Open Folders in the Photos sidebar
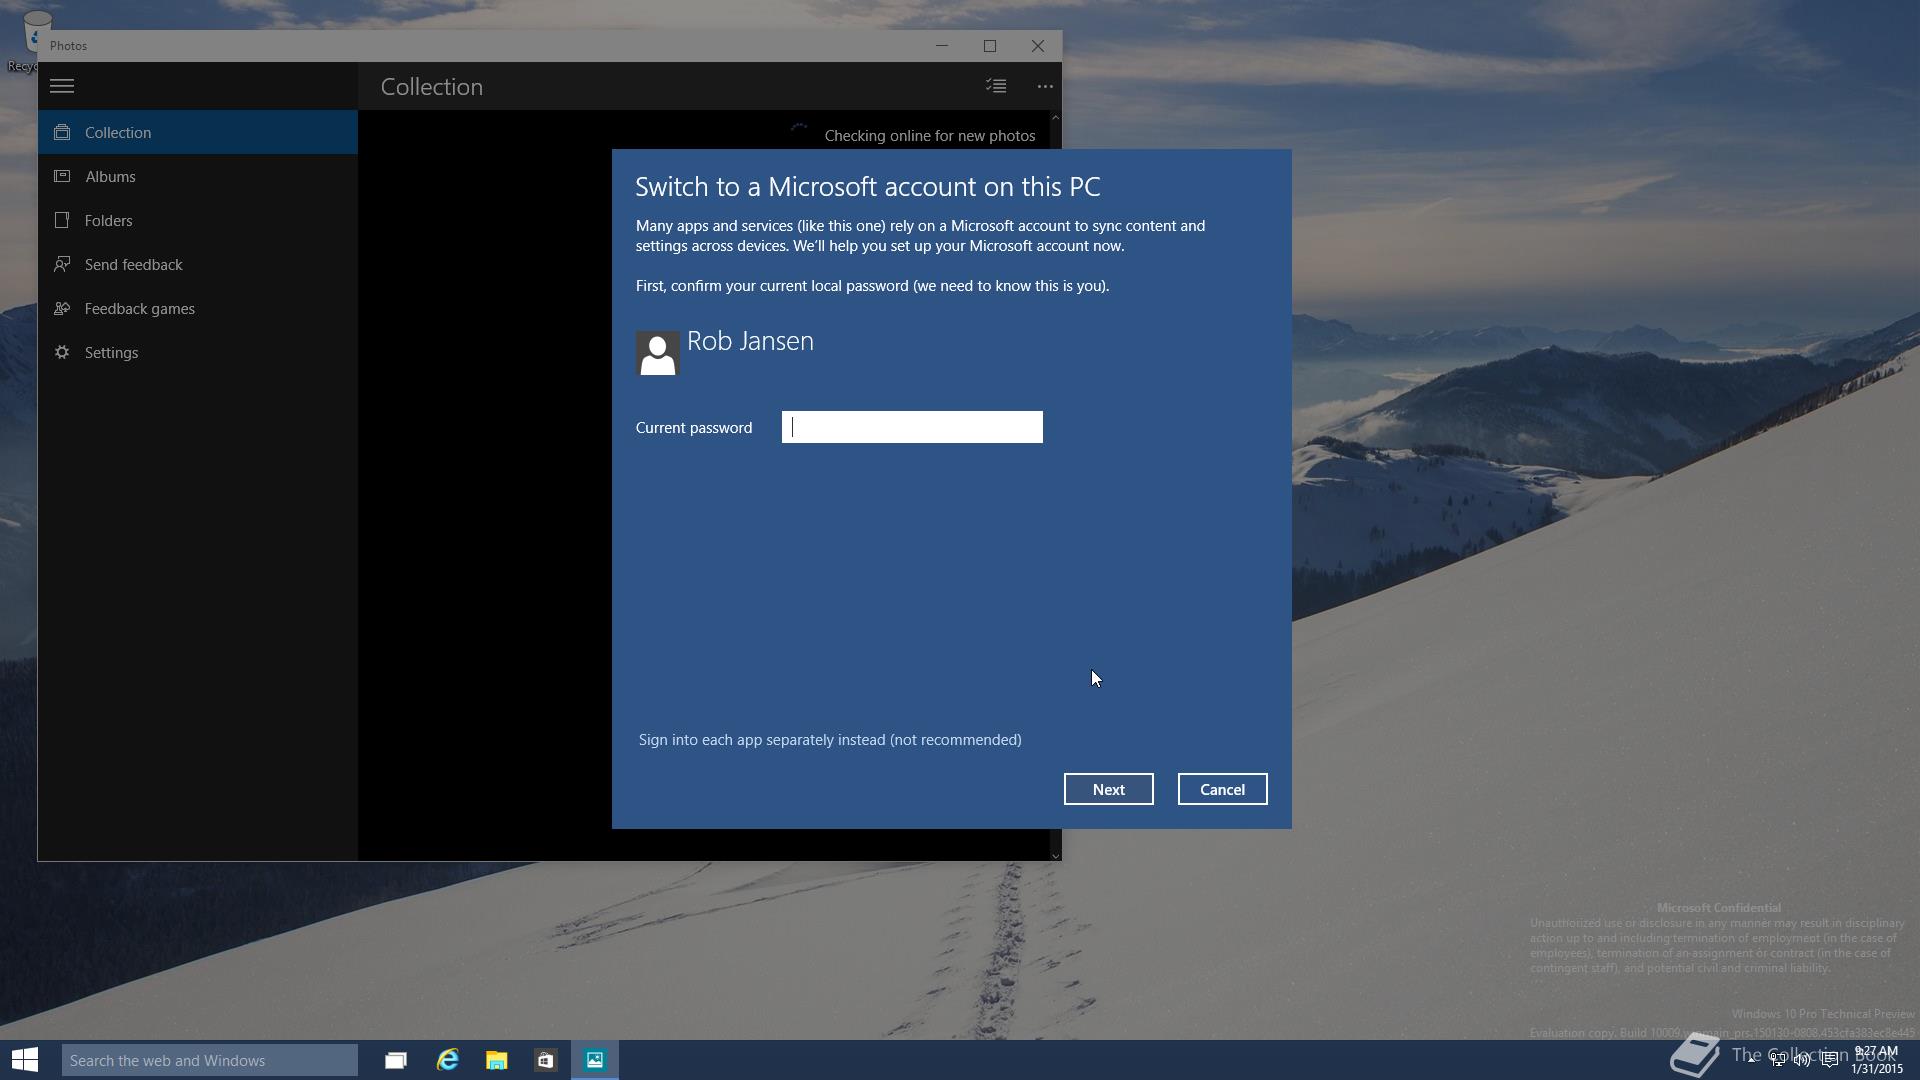Viewport: 1920px width, 1080px height. pyautogui.click(x=198, y=220)
